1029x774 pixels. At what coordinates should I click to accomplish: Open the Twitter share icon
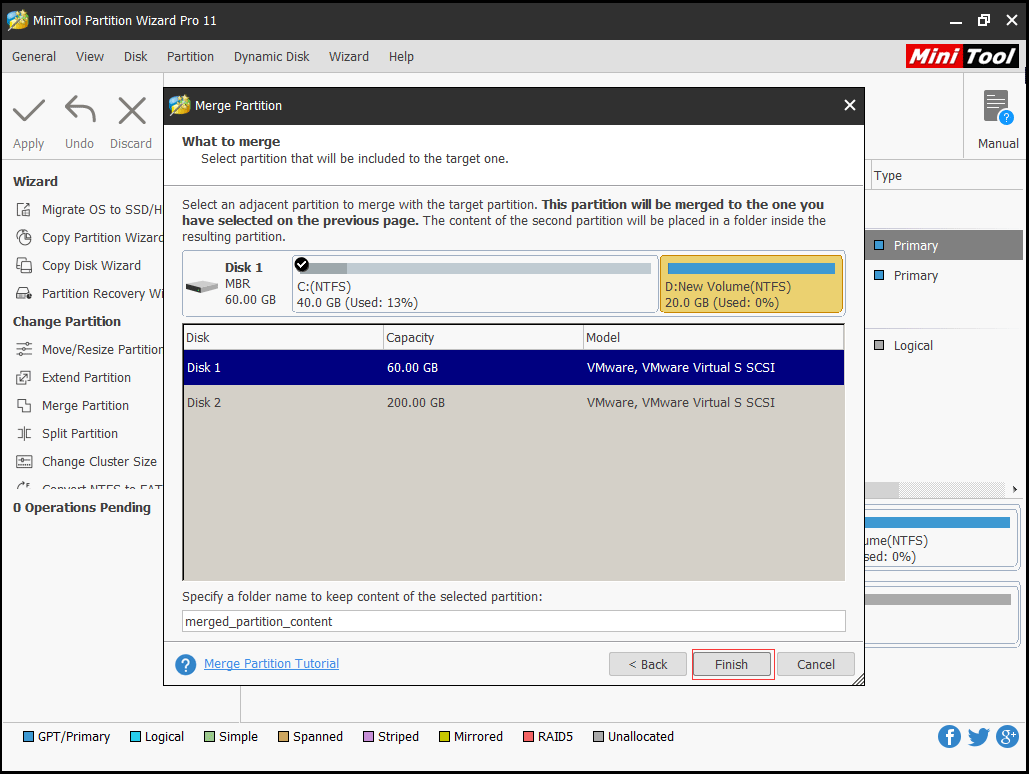coord(978,737)
